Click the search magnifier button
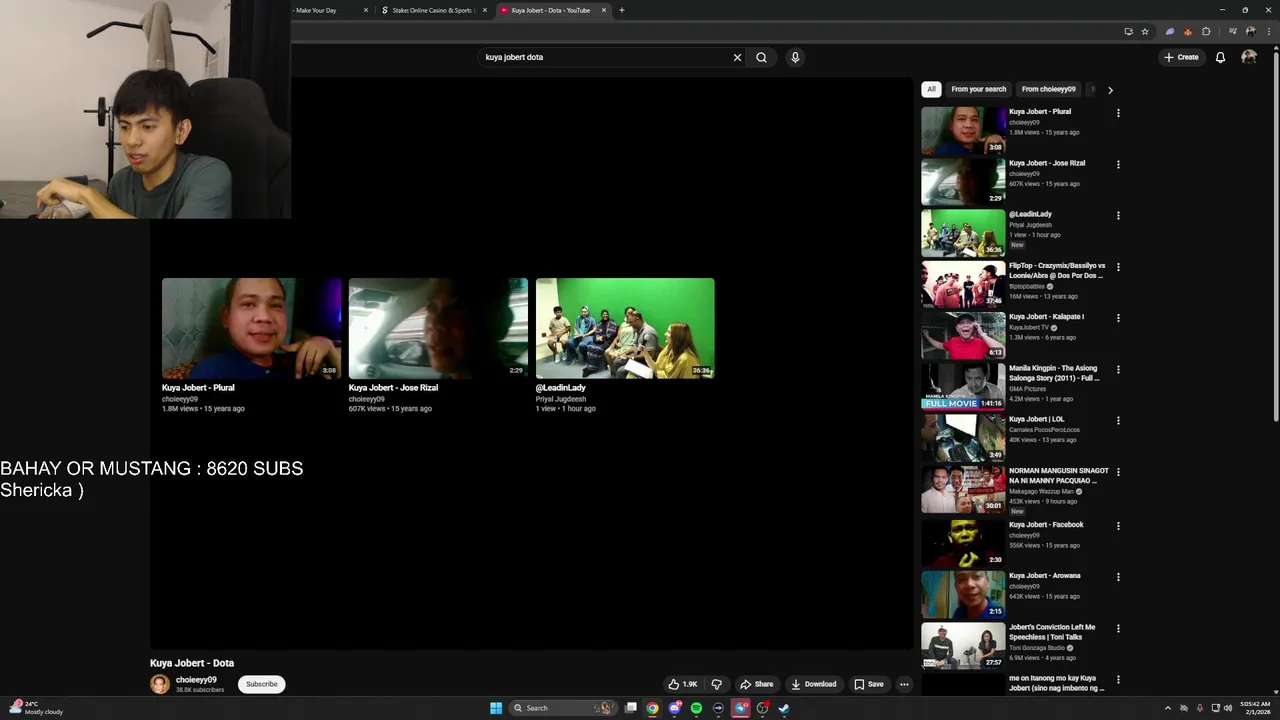Screen dimensions: 1280x720 [x=761, y=57]
